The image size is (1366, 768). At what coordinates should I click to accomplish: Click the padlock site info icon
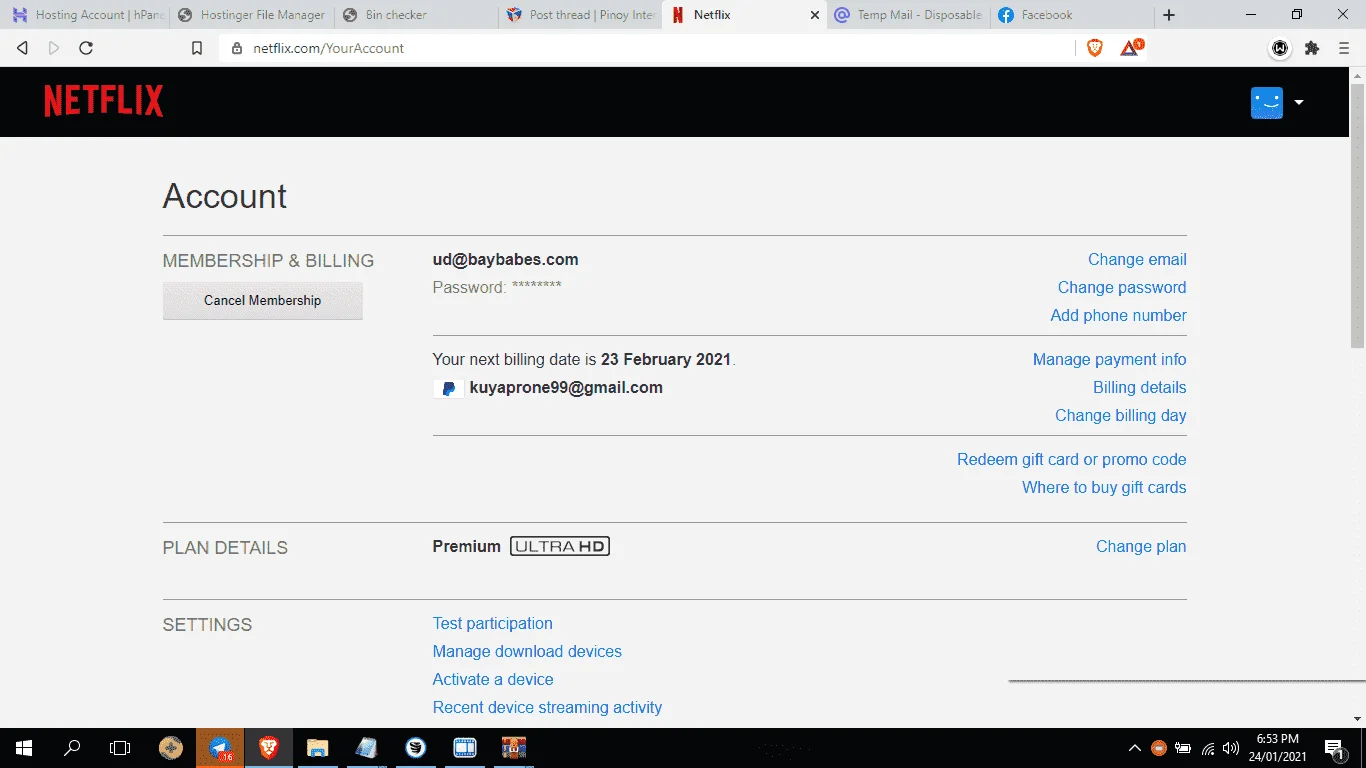(x=237, y=48)
